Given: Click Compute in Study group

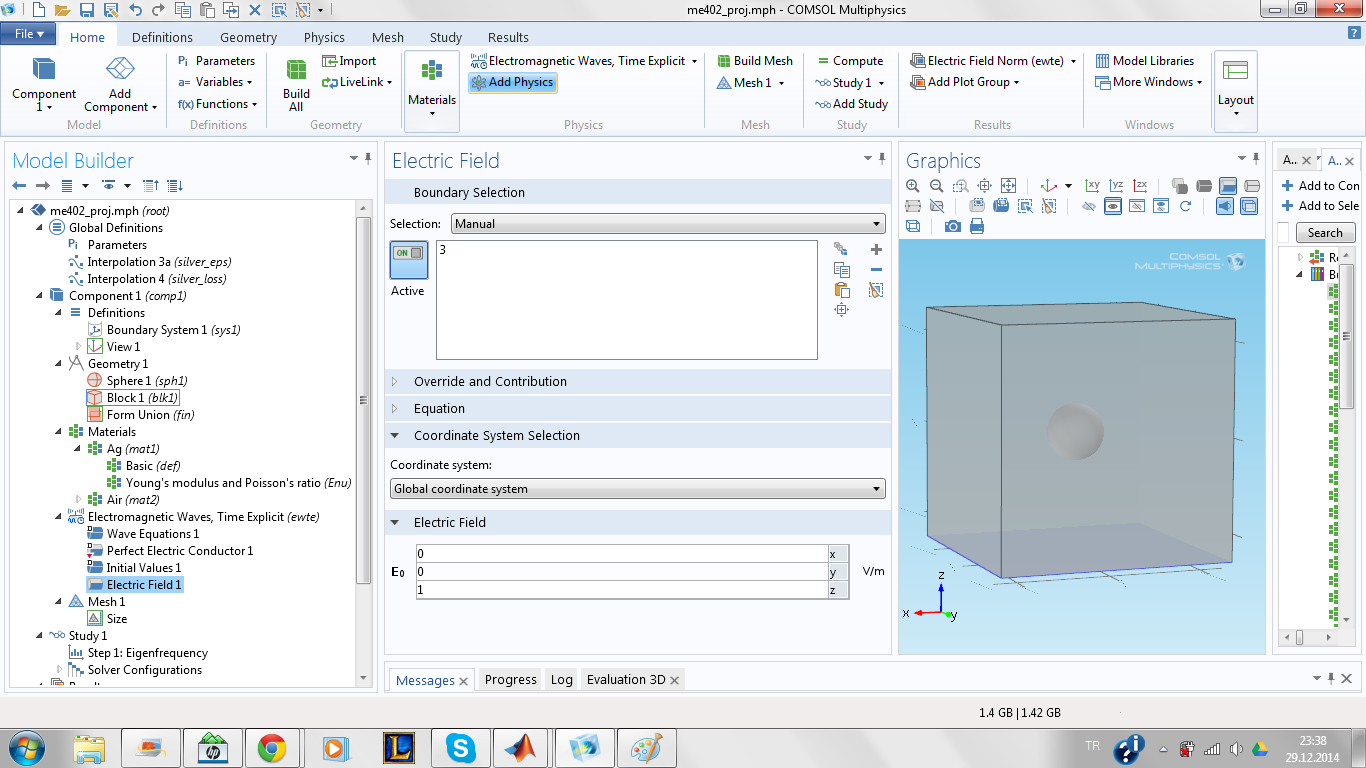Looking at the screenshot, I should (x=849, y=61).
